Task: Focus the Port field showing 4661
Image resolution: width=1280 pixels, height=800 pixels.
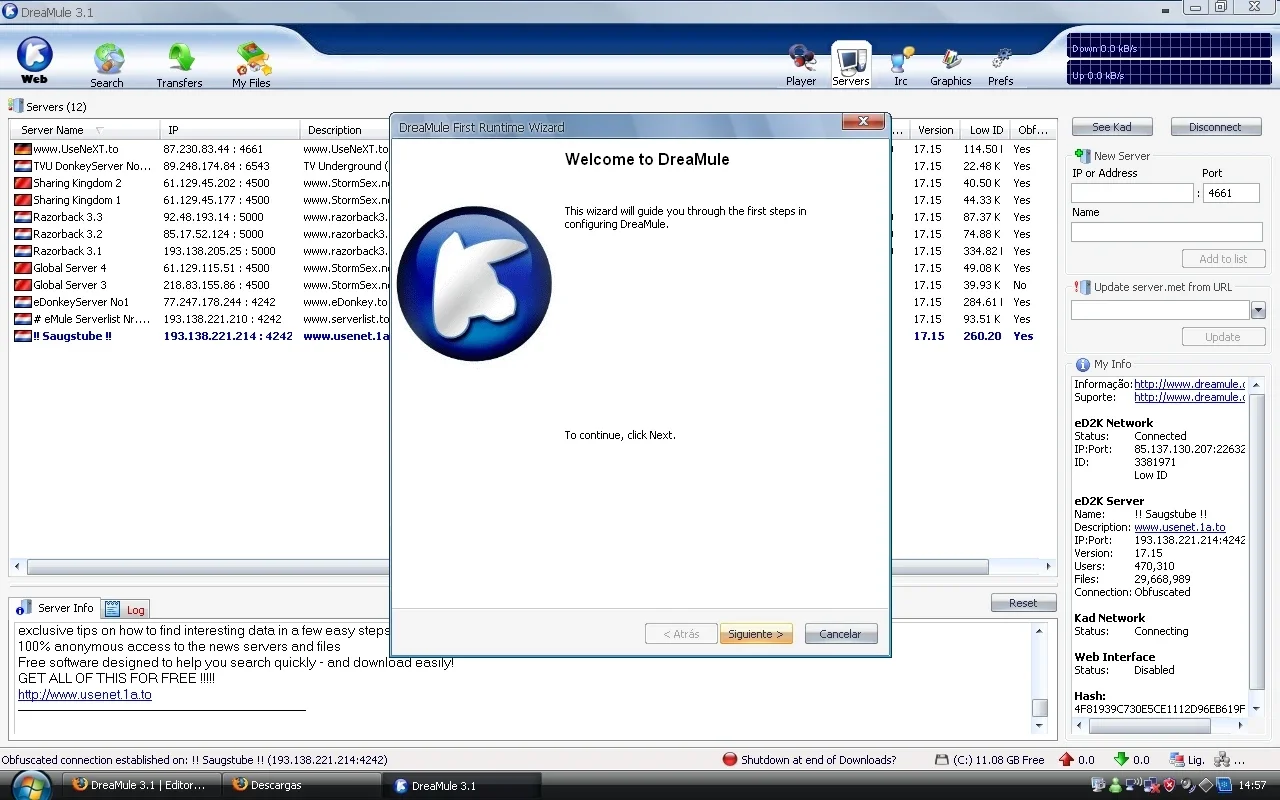Action: point(1231,193)
